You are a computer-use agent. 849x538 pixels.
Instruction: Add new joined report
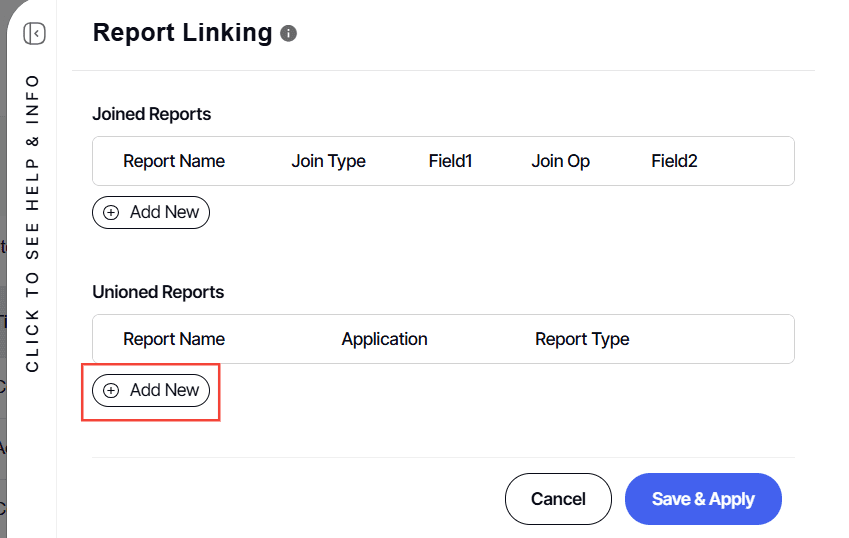pos(151,212)
